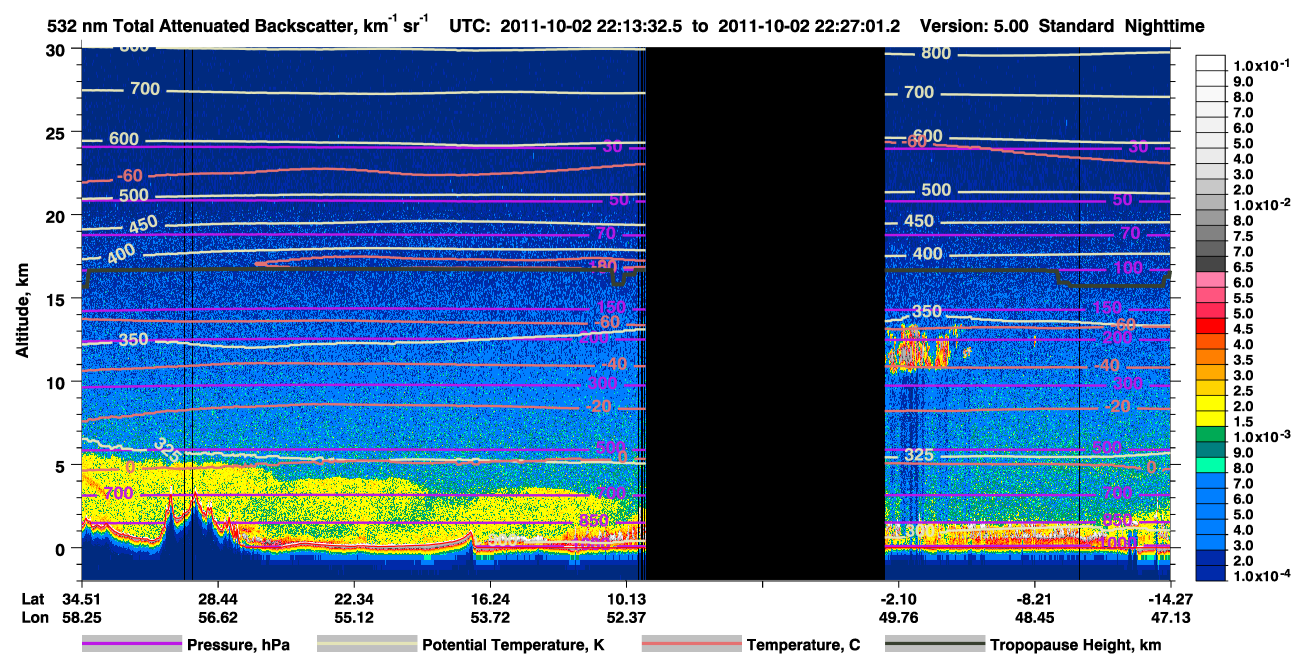Image resolution: width=1300 pixels, height=667 pixels.
Task: Select the salmon Temperature legend line sample
Action: [x=691, y=645]
